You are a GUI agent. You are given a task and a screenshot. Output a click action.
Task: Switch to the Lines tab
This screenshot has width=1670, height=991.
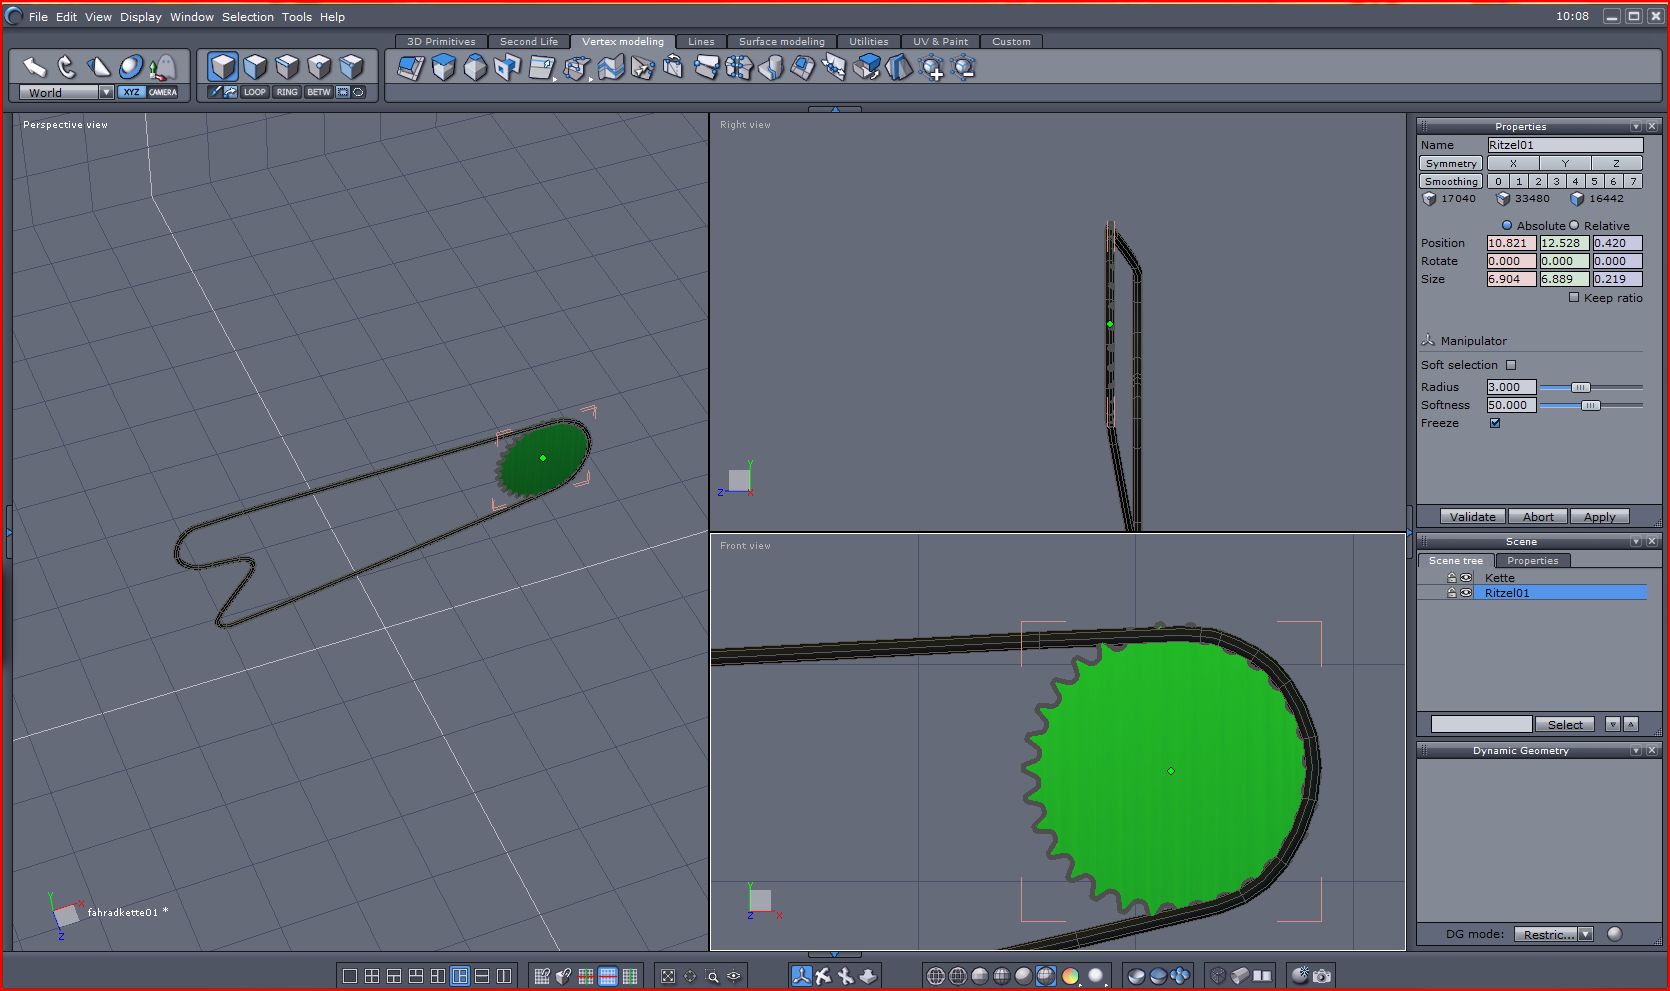(x=701, y=41)
